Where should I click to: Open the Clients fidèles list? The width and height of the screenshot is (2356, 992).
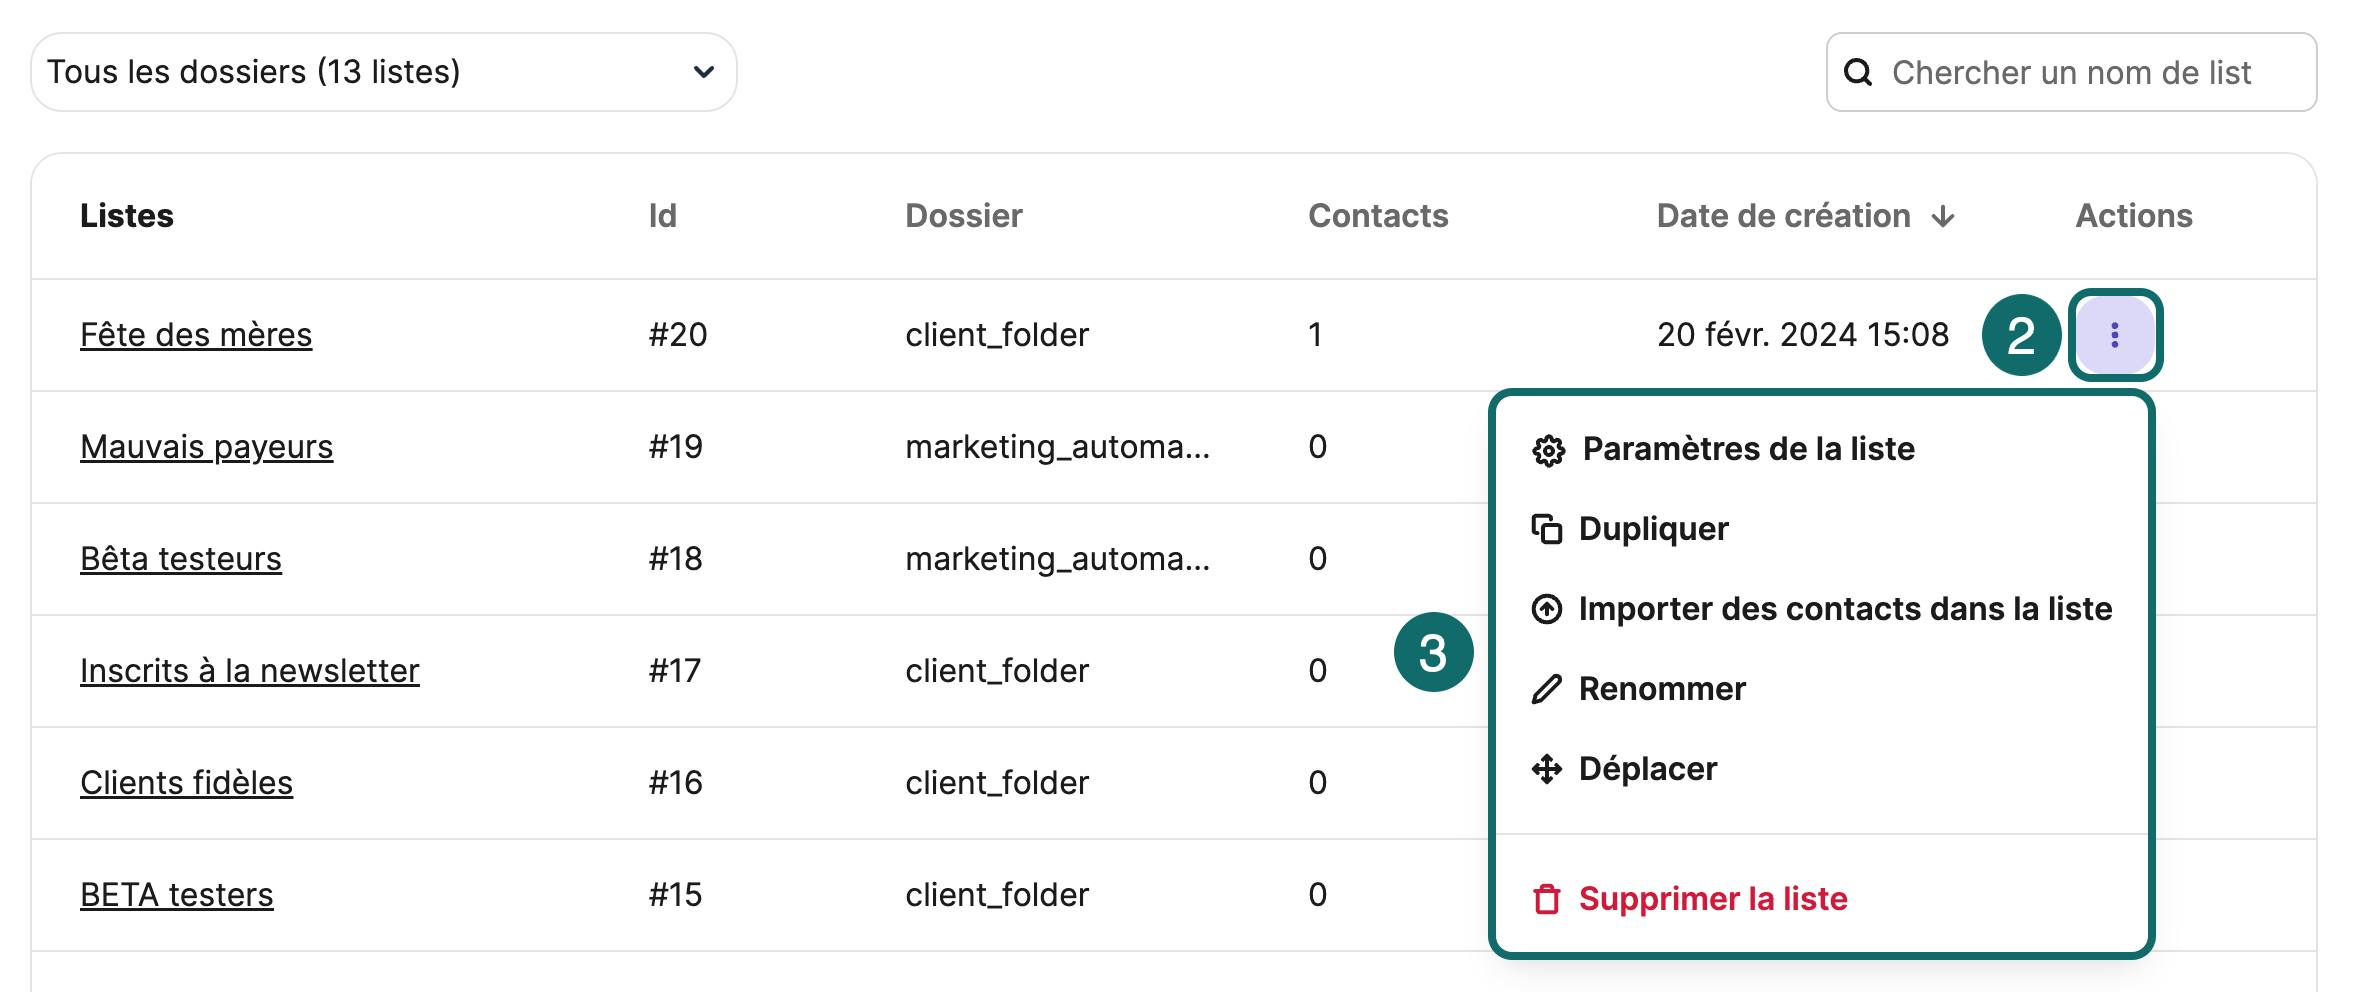pos(187,783)
